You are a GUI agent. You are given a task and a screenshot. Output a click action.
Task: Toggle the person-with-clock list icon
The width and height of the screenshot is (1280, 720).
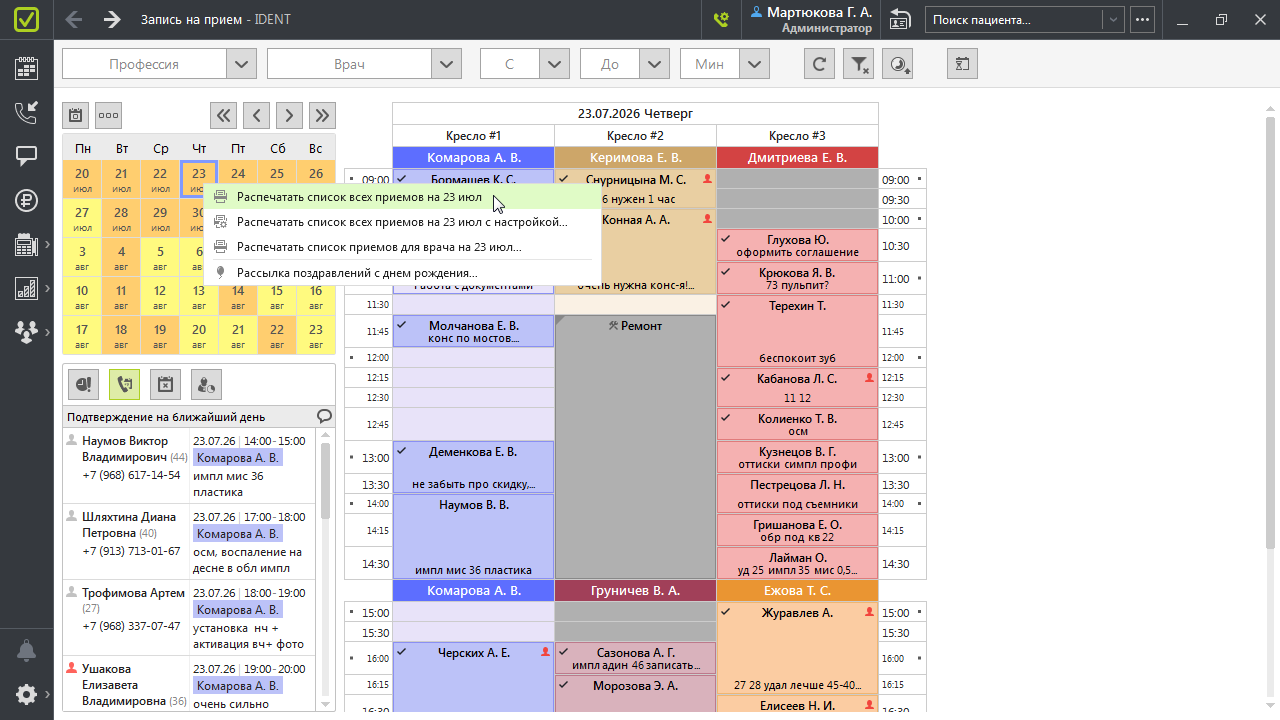tap(206, 383)
